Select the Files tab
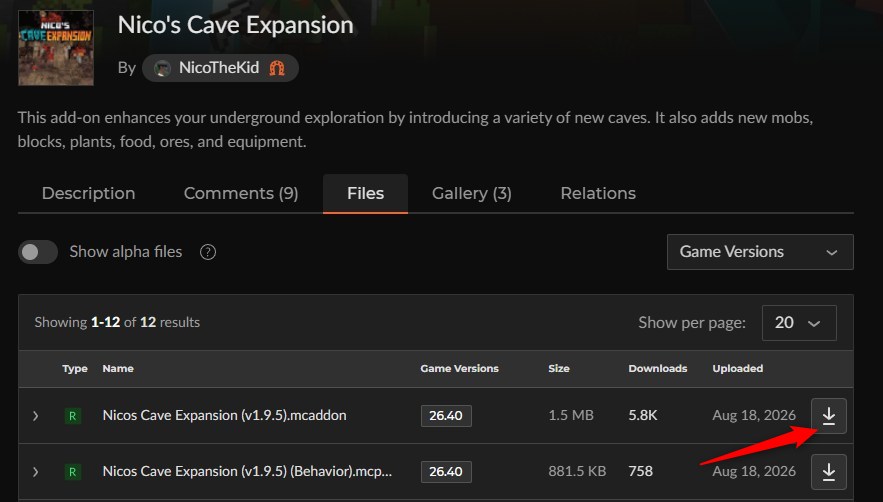Screen dimensions: 883x502 click(x=365, y=193)
